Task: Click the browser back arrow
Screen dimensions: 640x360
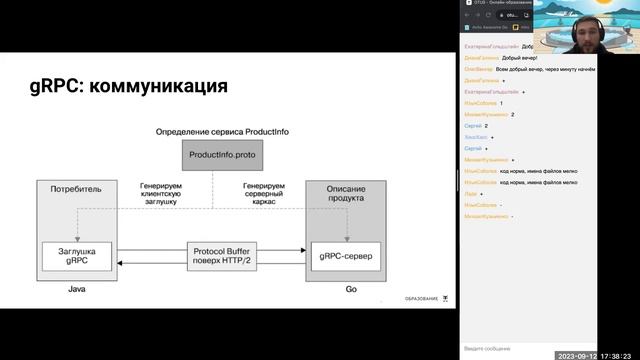Action: click(x=467, y=15)
